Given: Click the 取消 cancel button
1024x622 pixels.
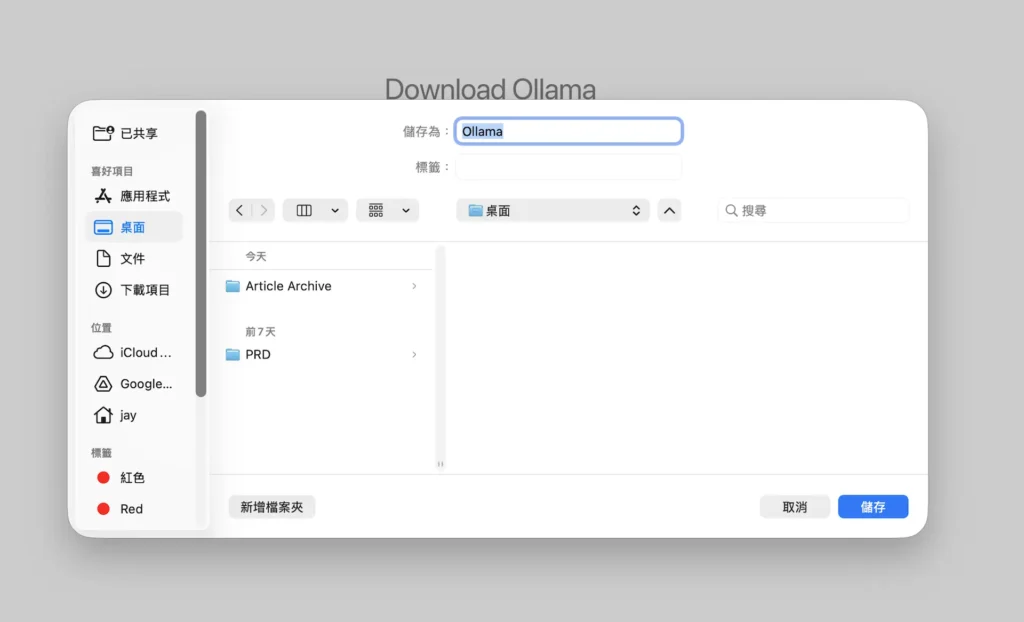Looking at the screenshot, I should (x=795, y=507).
